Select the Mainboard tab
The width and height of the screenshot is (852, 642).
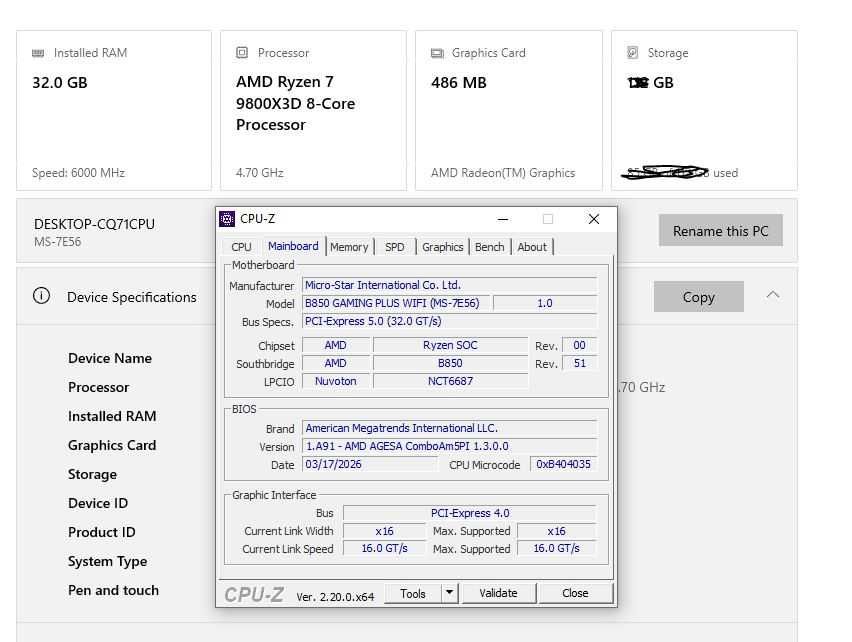click(x=293, y=246)
